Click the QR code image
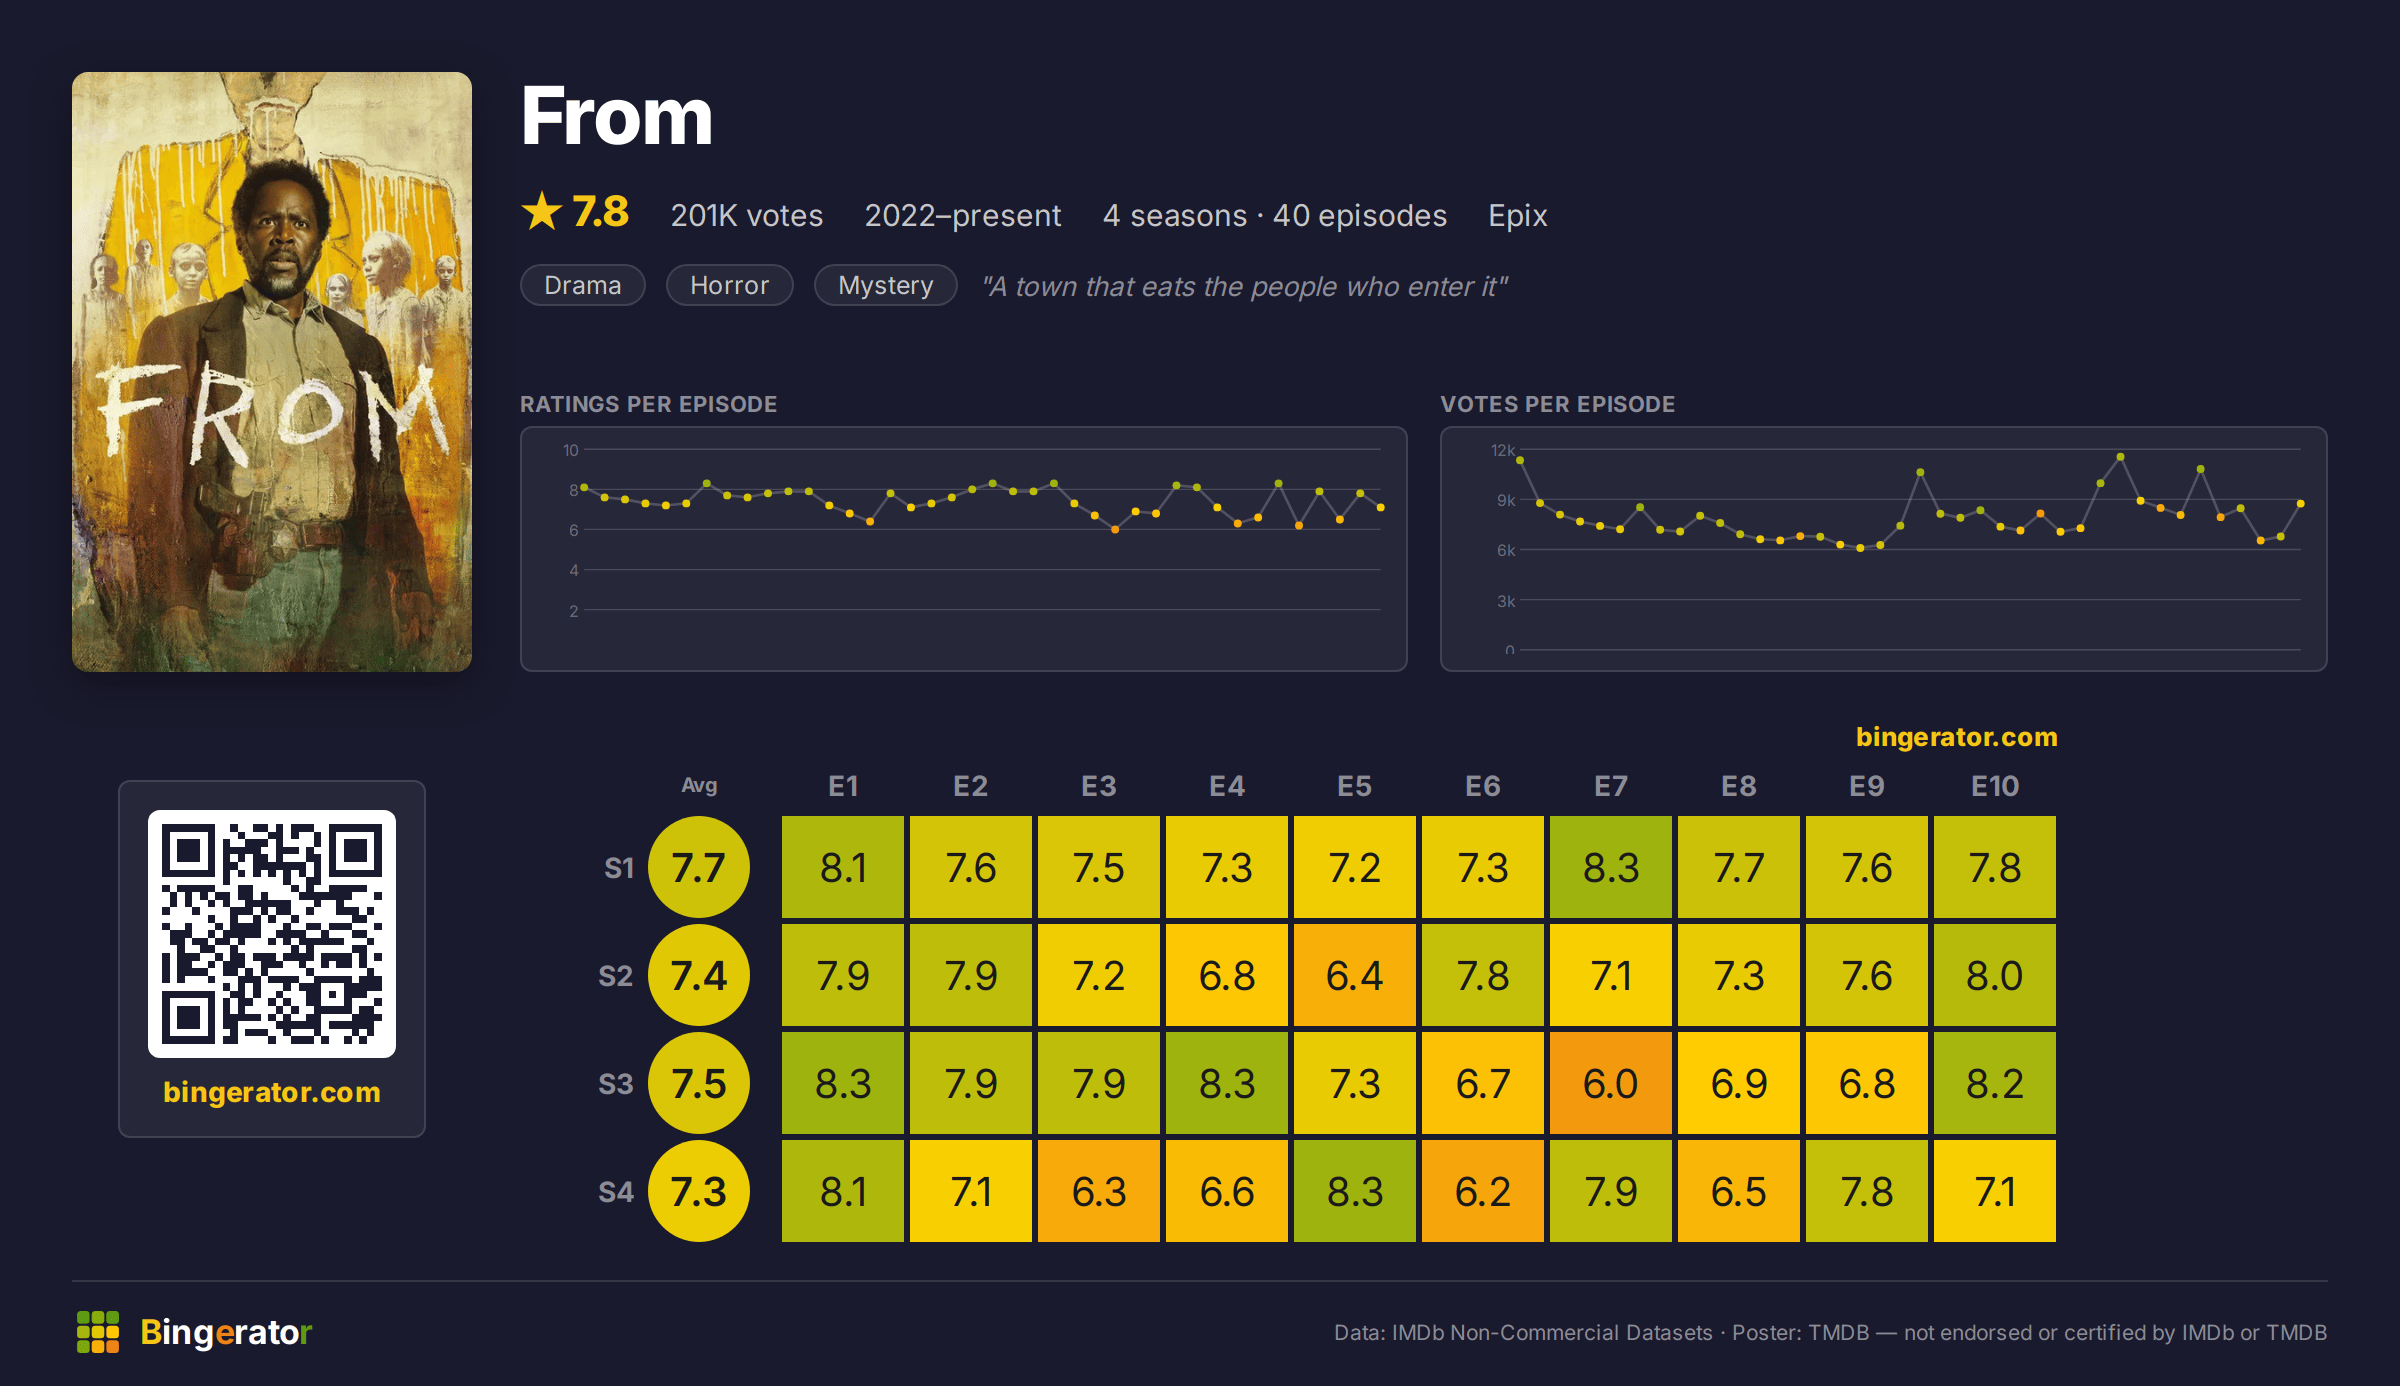This screenshot has height=1386, width=2400. pos(272,934)
